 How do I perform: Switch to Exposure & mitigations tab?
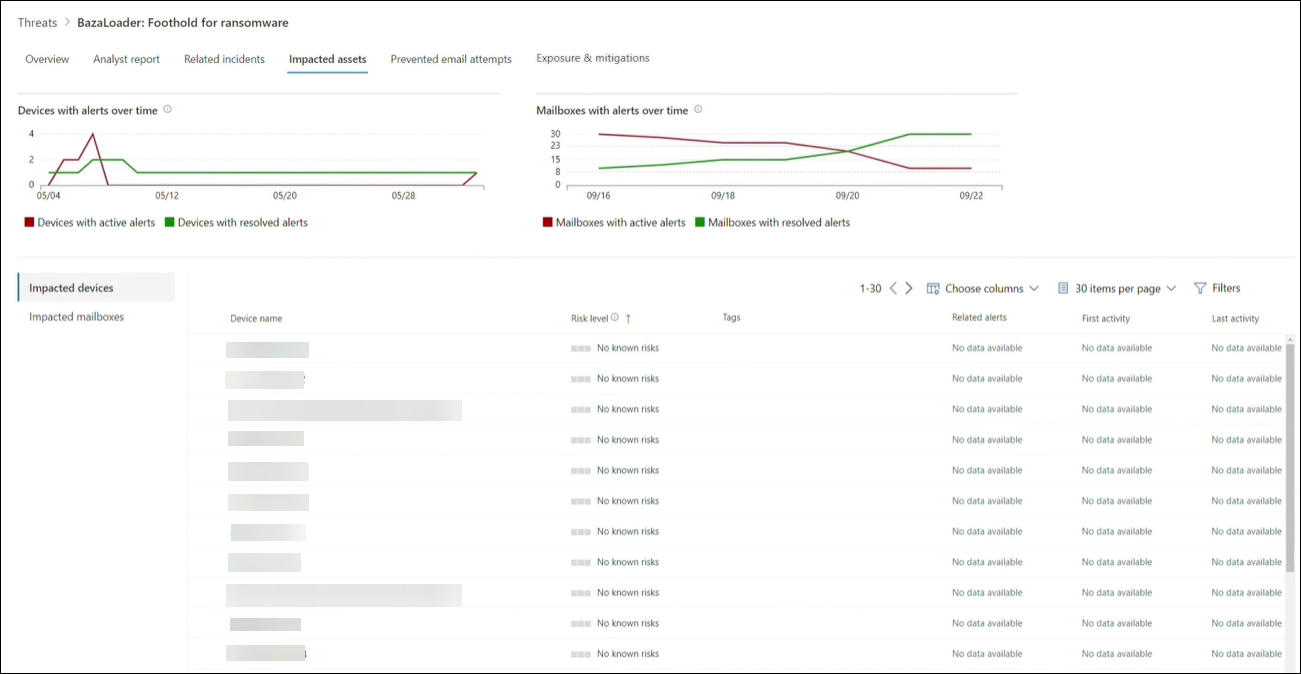pos(593,58)
